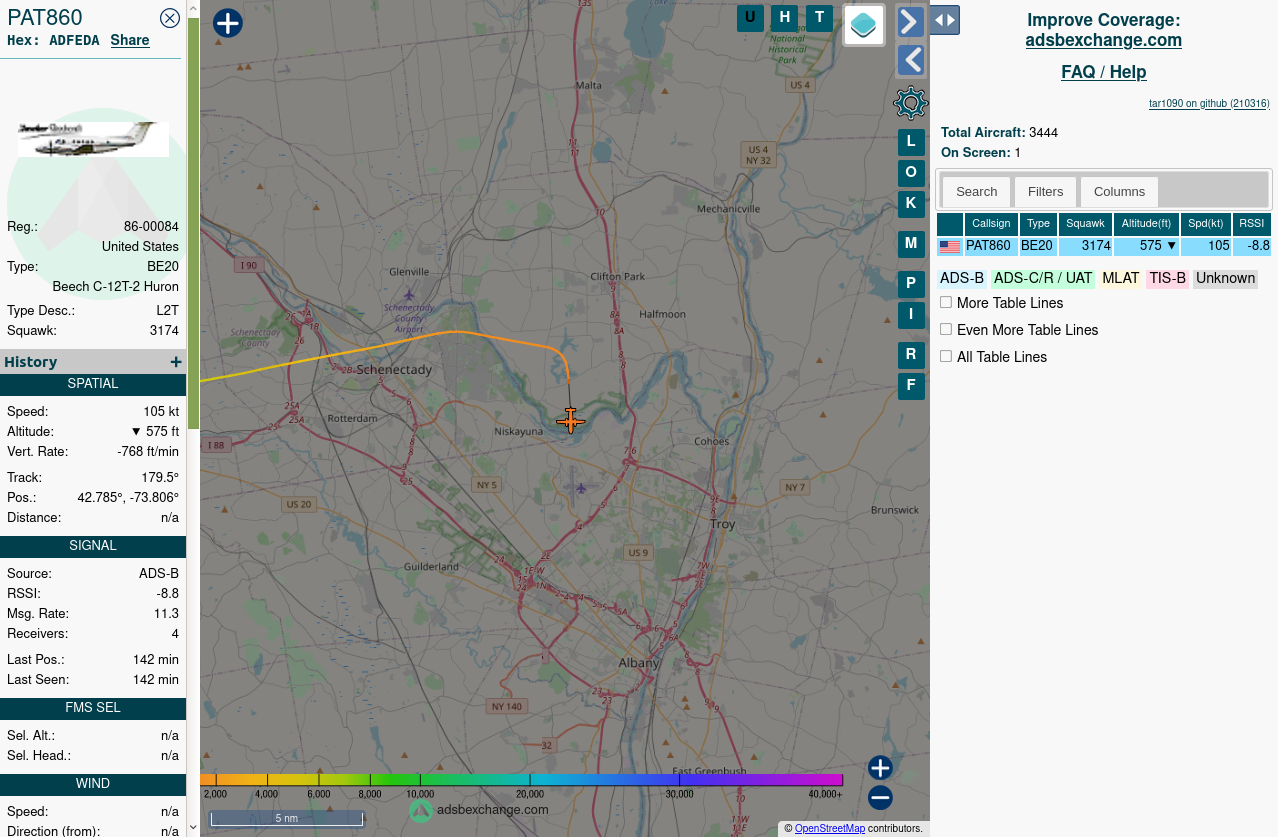
Task: Open the FAQ / Help link
Action: coord(1104,72)
